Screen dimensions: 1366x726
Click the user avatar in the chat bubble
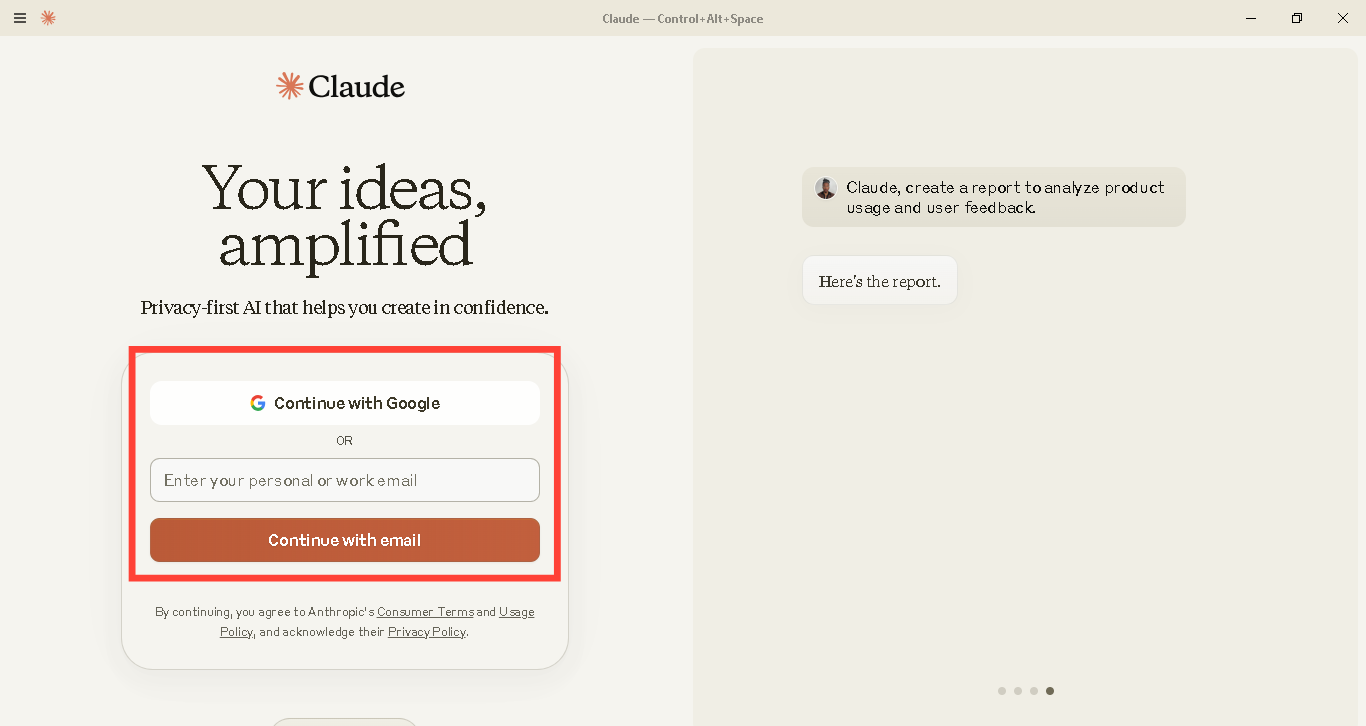click(x=825, y=187)
